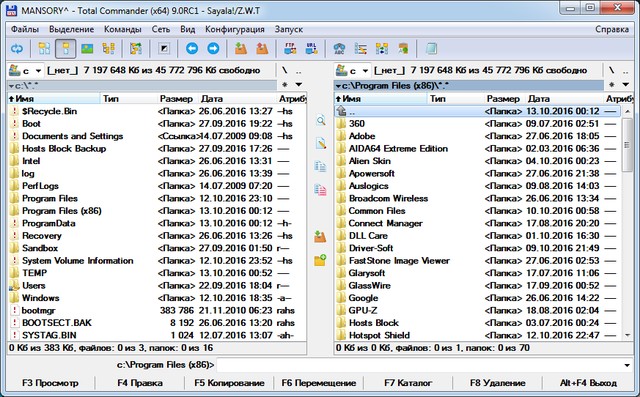Create new folder via middle bar icon
640x397 pixels.
[320, 260]
